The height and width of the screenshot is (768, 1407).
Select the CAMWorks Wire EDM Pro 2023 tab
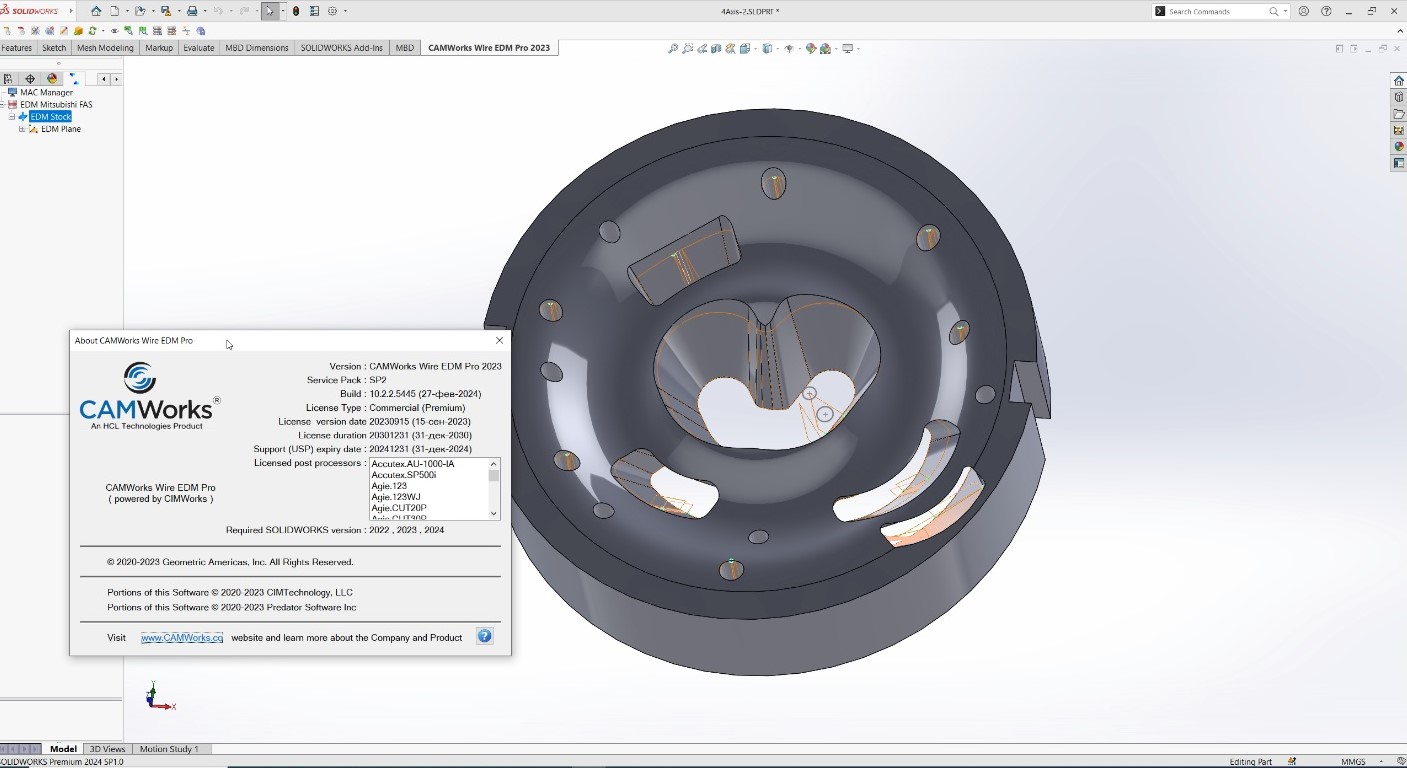(x=489, y=48)
